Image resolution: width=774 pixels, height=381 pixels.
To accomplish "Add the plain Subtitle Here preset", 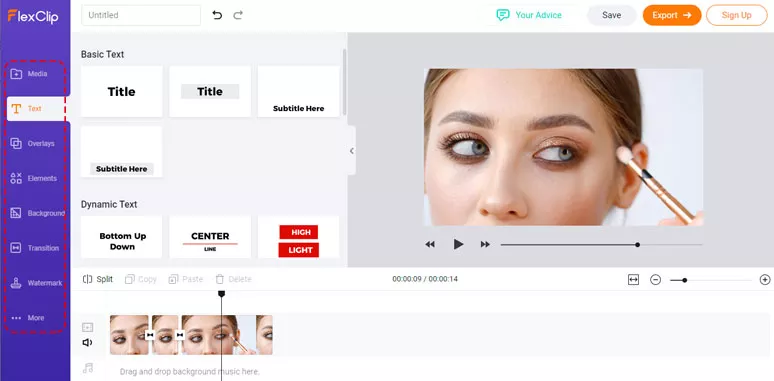I will pos(298,91).
